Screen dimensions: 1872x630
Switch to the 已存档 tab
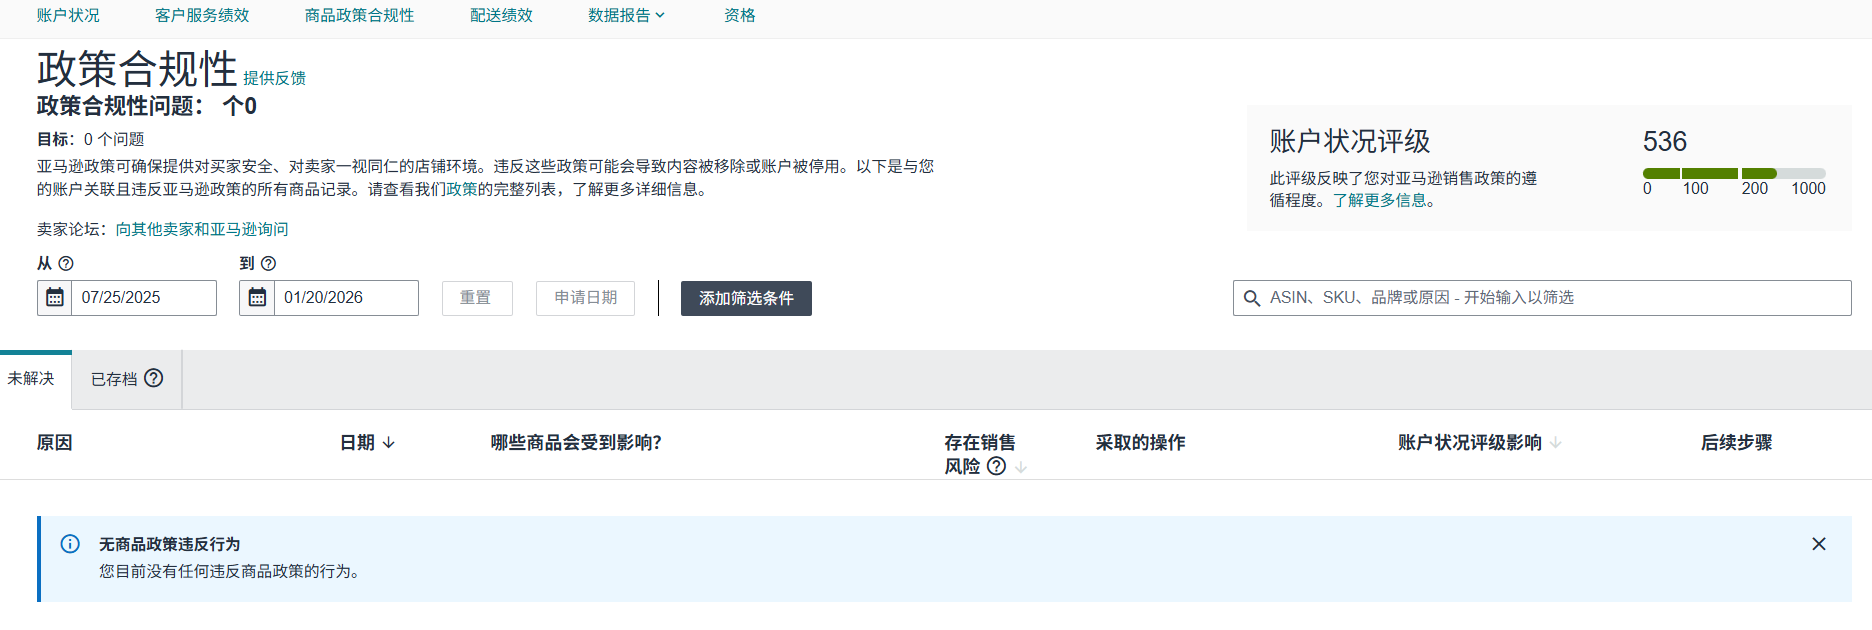[x=114, y=379]
